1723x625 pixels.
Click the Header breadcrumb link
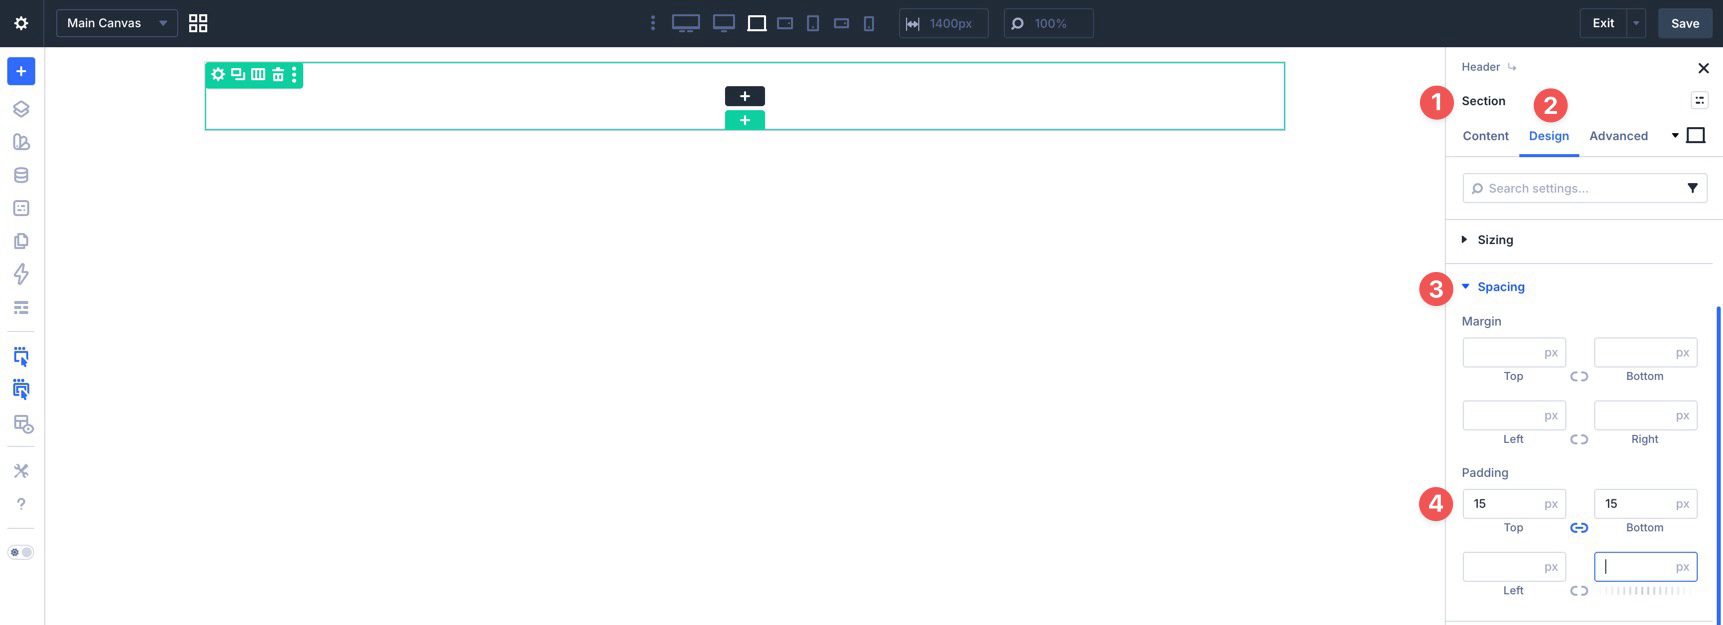click(1480, 67)
